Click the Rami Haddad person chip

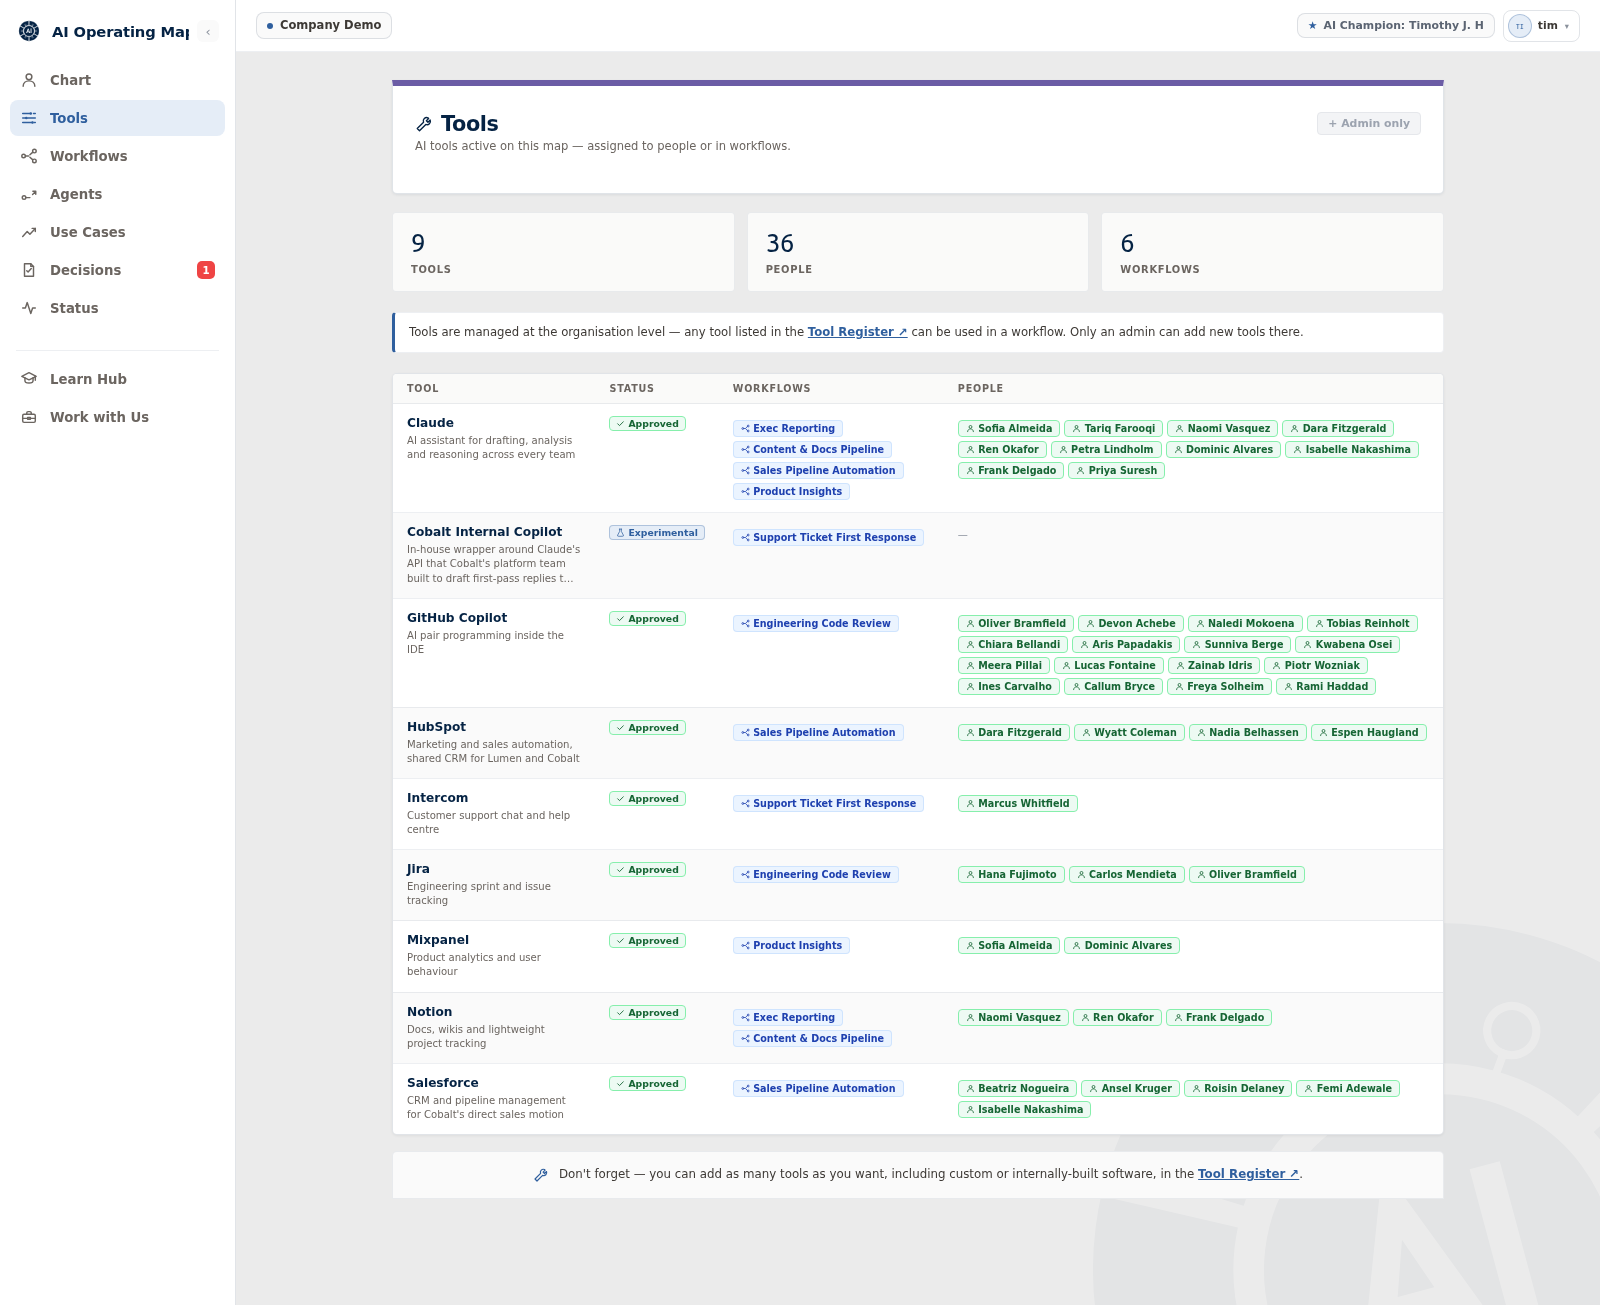[1326, 686]
